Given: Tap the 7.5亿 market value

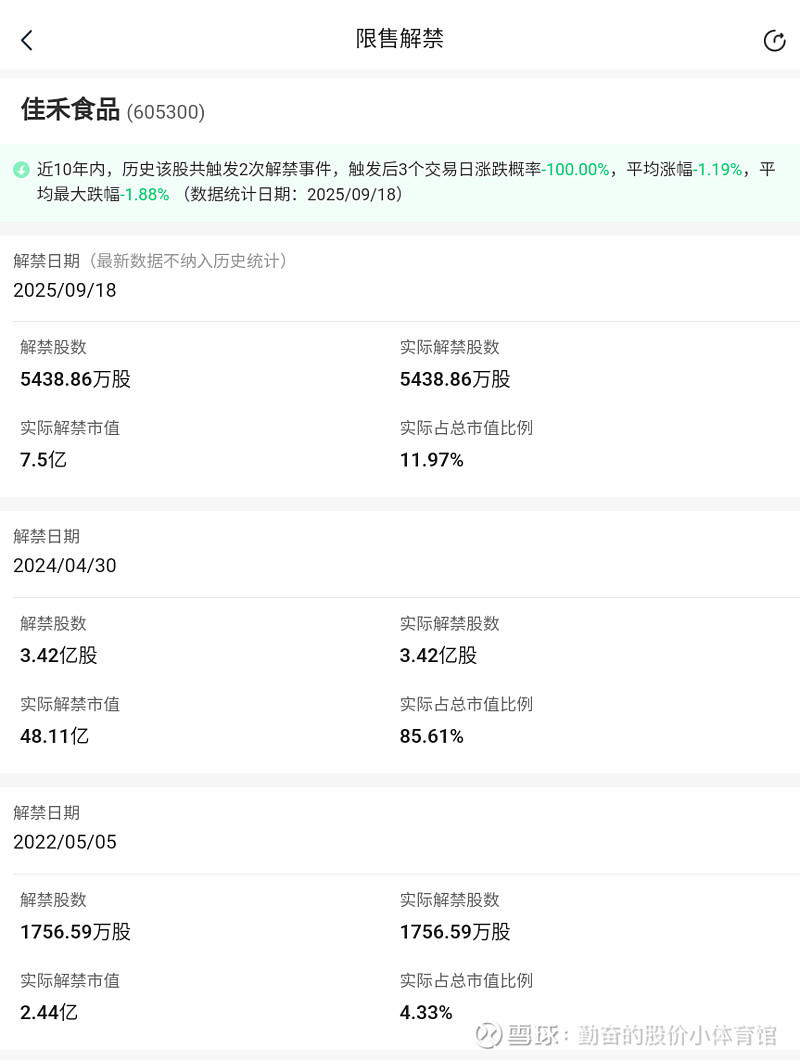Looking at the screenshot, I should pos(43,460).
